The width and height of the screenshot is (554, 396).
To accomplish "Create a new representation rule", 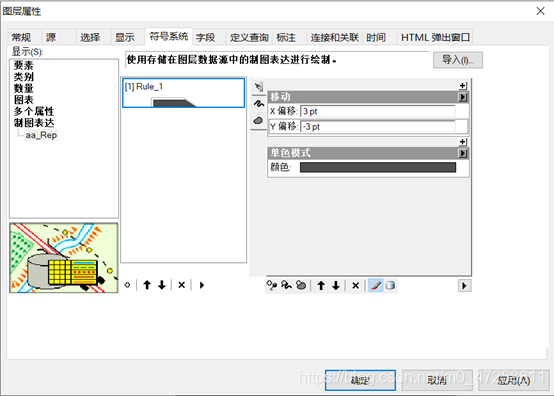I will (128, 285).
